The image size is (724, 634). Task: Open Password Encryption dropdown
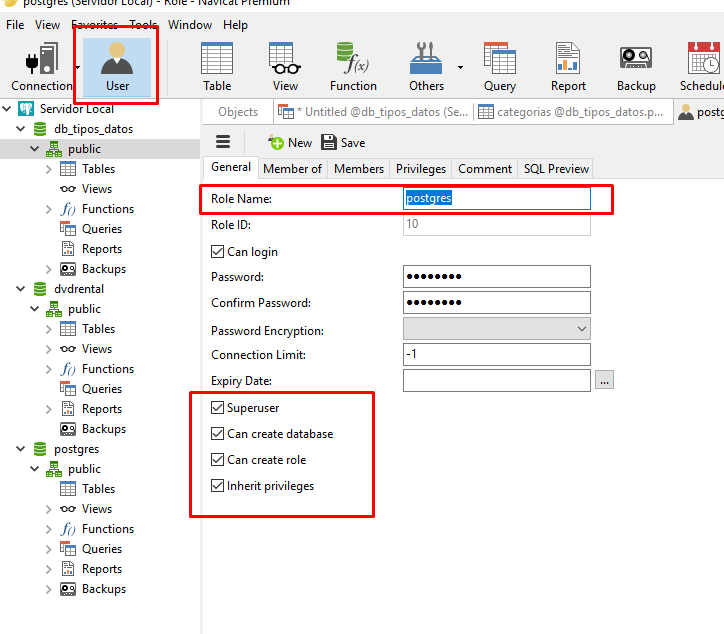click(x=496, y=329)
